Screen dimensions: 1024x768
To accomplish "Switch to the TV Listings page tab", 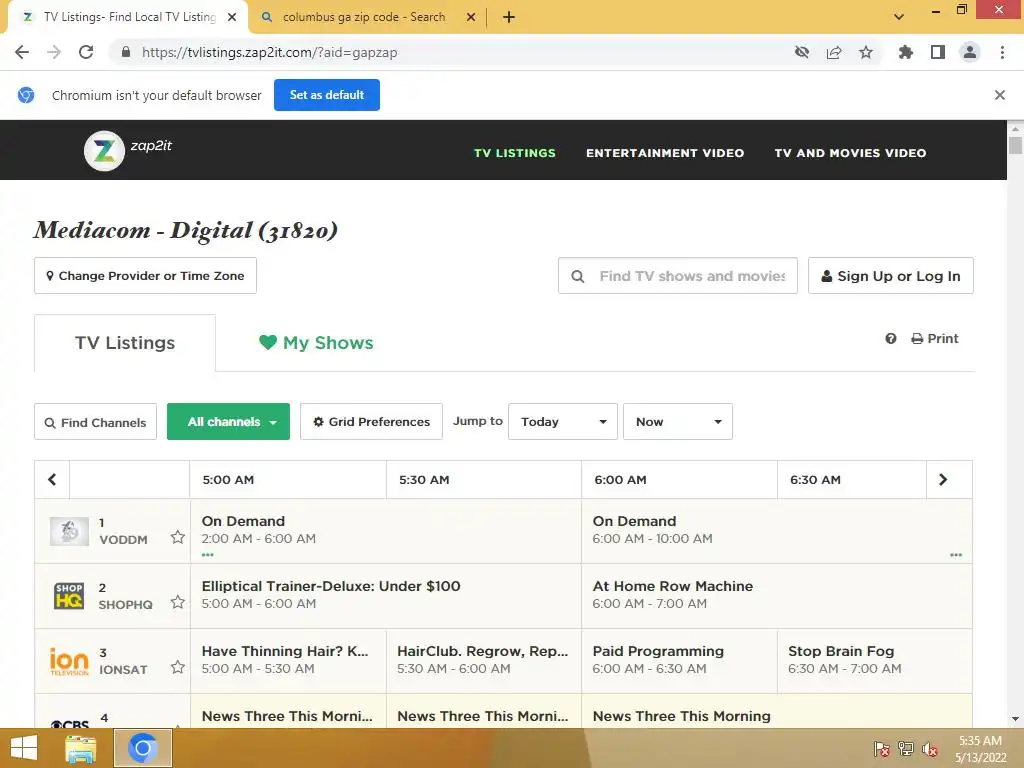I will pos(125,343).
